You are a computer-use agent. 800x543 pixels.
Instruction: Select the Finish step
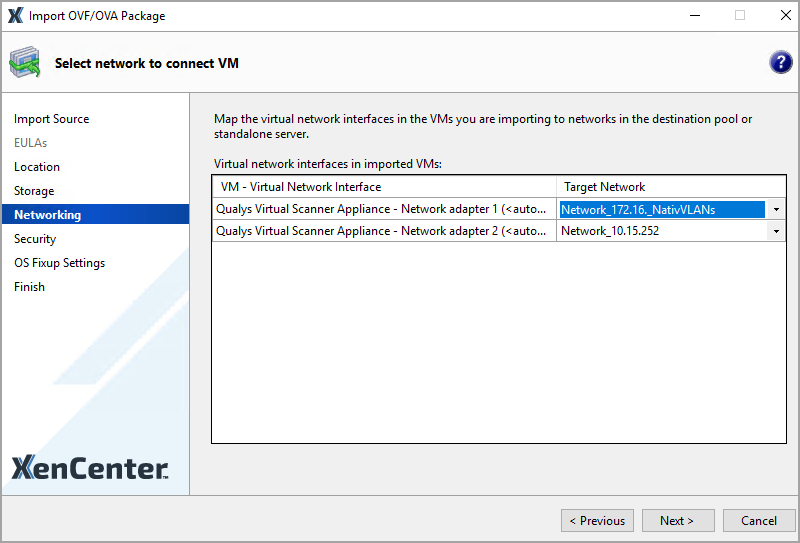click(29, 287)
